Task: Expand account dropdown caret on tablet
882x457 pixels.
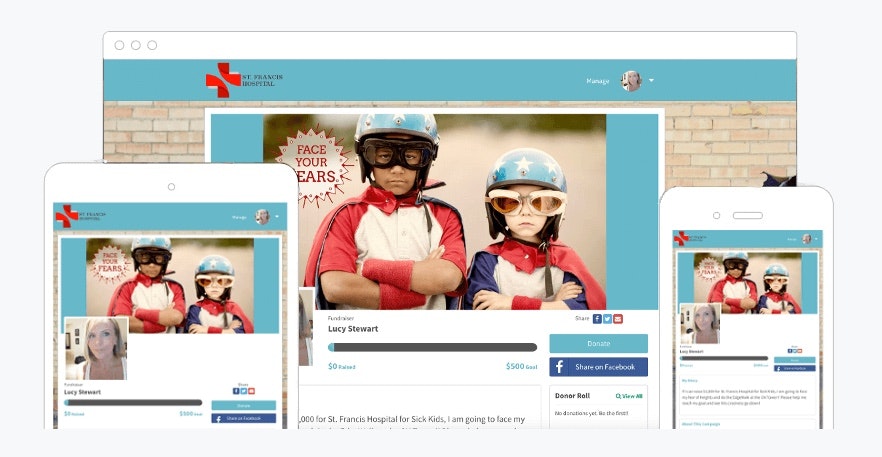Action: (x=277, y=217)
